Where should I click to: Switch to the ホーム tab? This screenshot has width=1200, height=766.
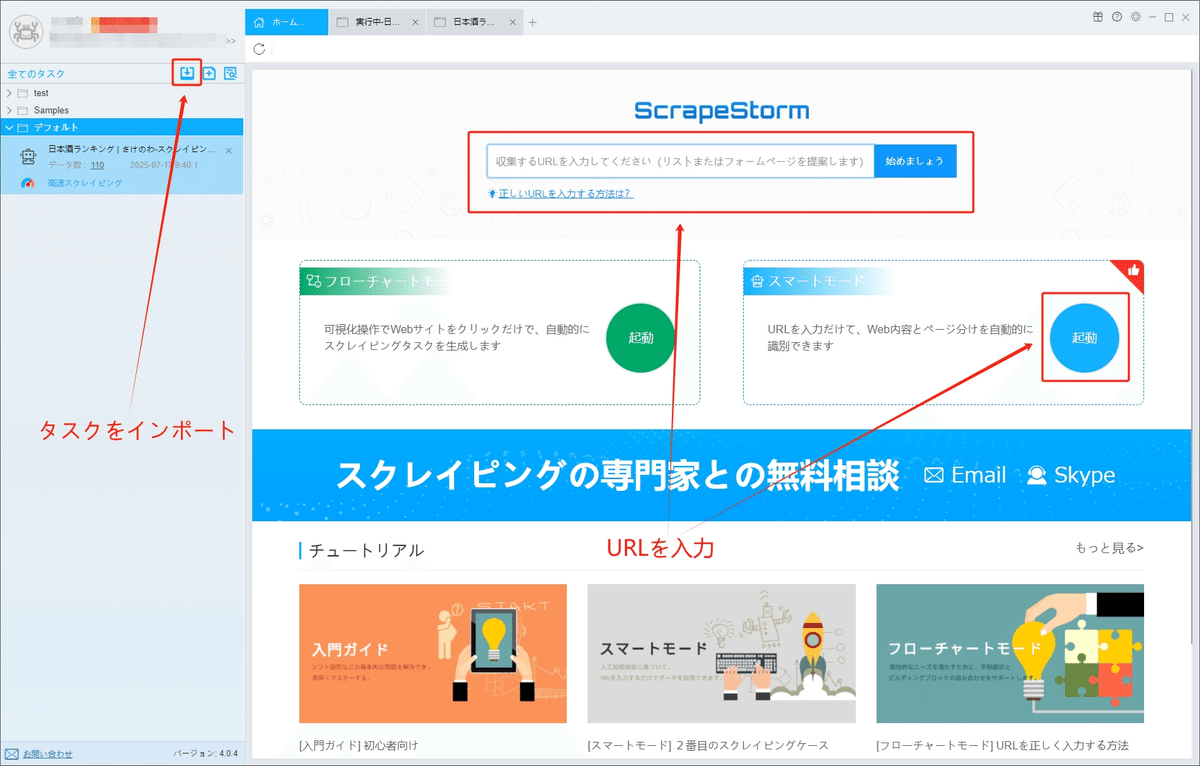pyautogui.click(x=286, y=21)
